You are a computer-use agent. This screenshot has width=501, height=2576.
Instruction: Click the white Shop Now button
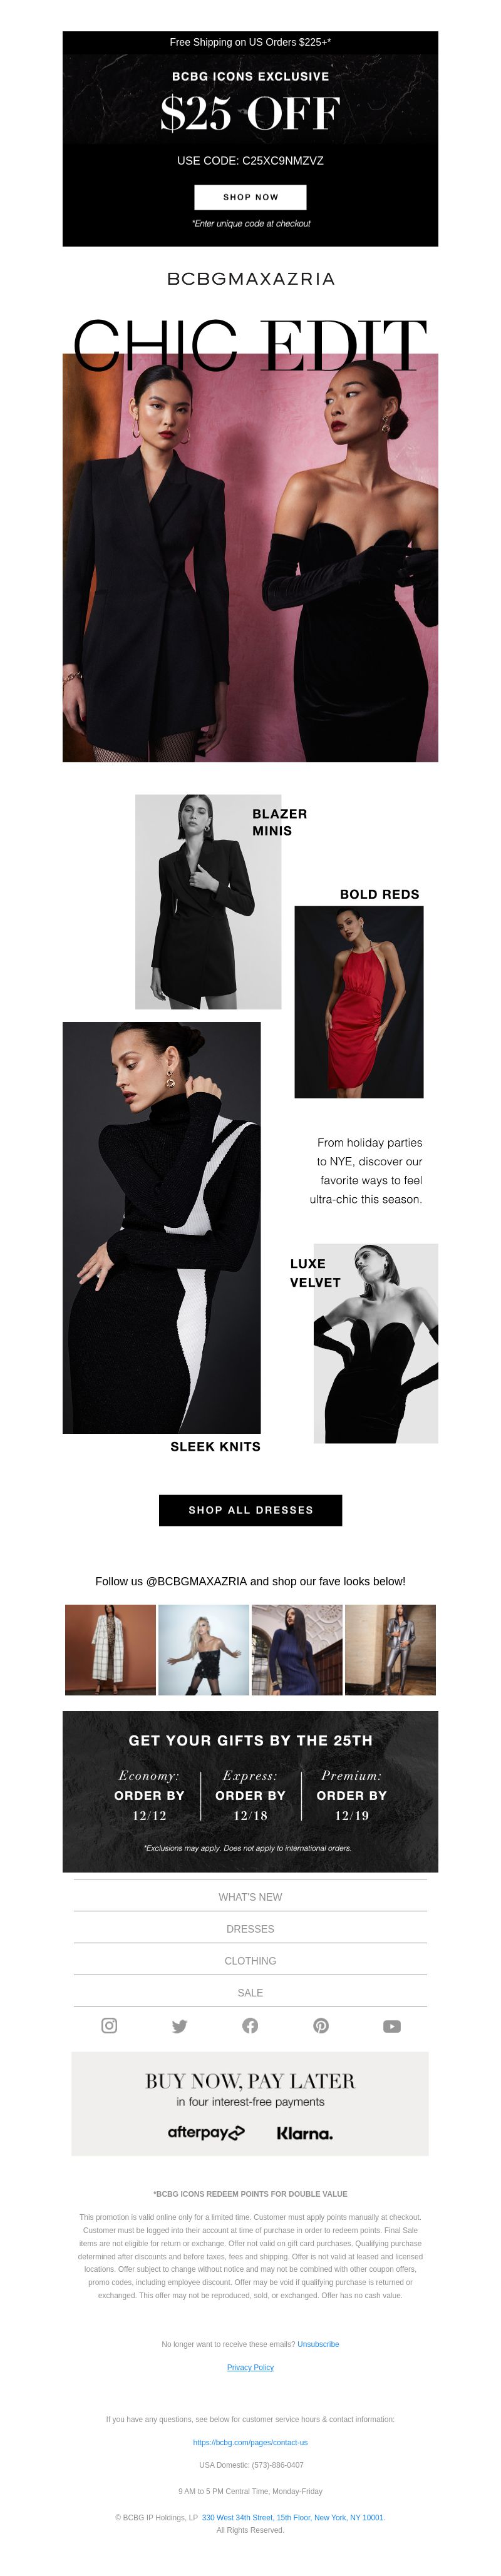tap(250, 197)
